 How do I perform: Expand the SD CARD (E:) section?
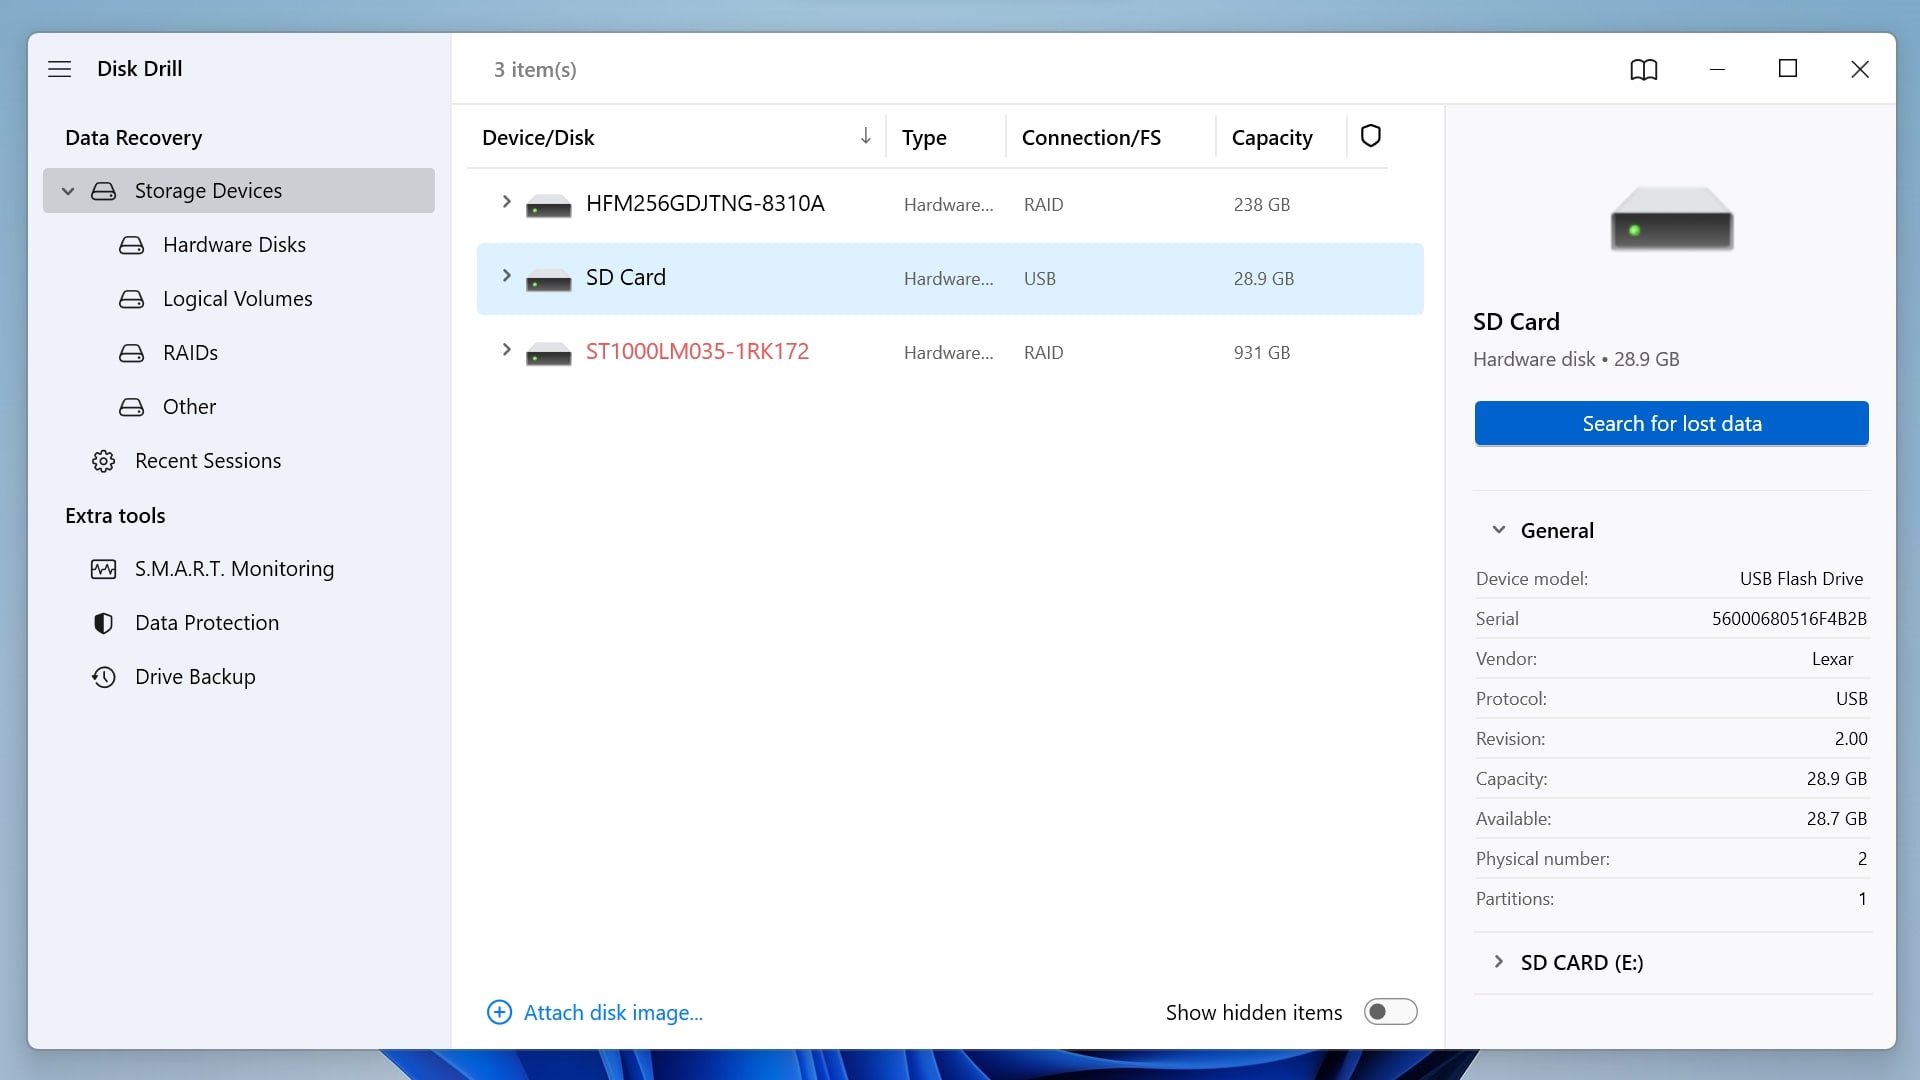tap(1498, 962)
